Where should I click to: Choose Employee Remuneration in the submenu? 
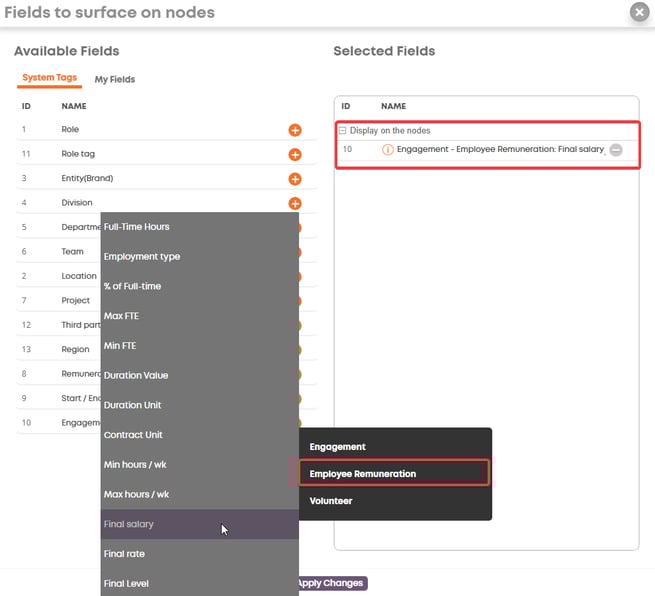pos(363,474)
